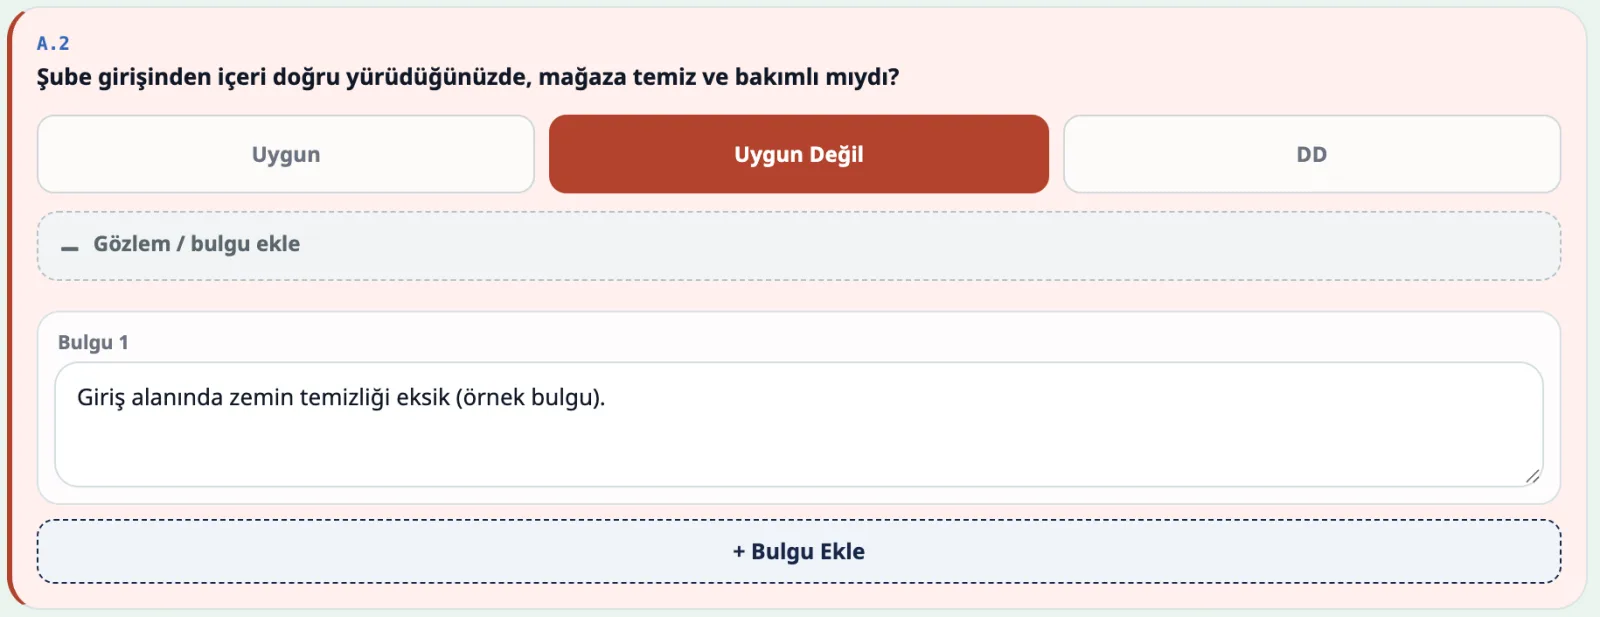Focus the Bulgu 1 text area
This screenshot has width=1600, height=617.
pos(799,425)
